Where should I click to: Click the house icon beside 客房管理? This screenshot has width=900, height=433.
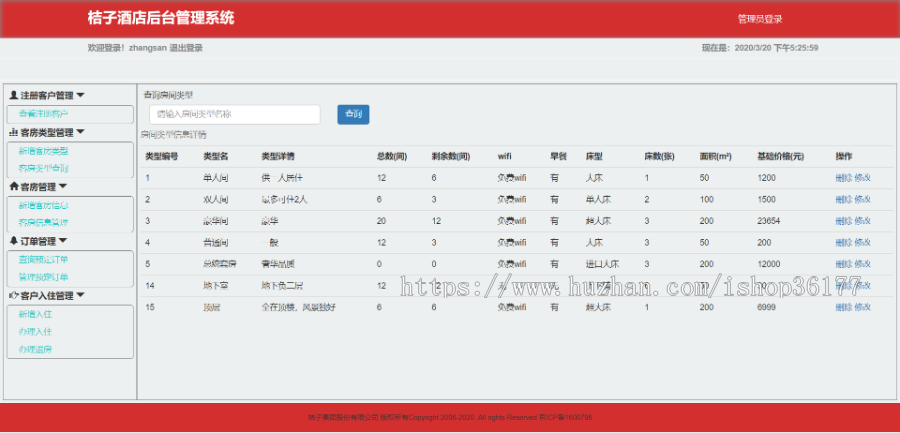coord(14,186)
